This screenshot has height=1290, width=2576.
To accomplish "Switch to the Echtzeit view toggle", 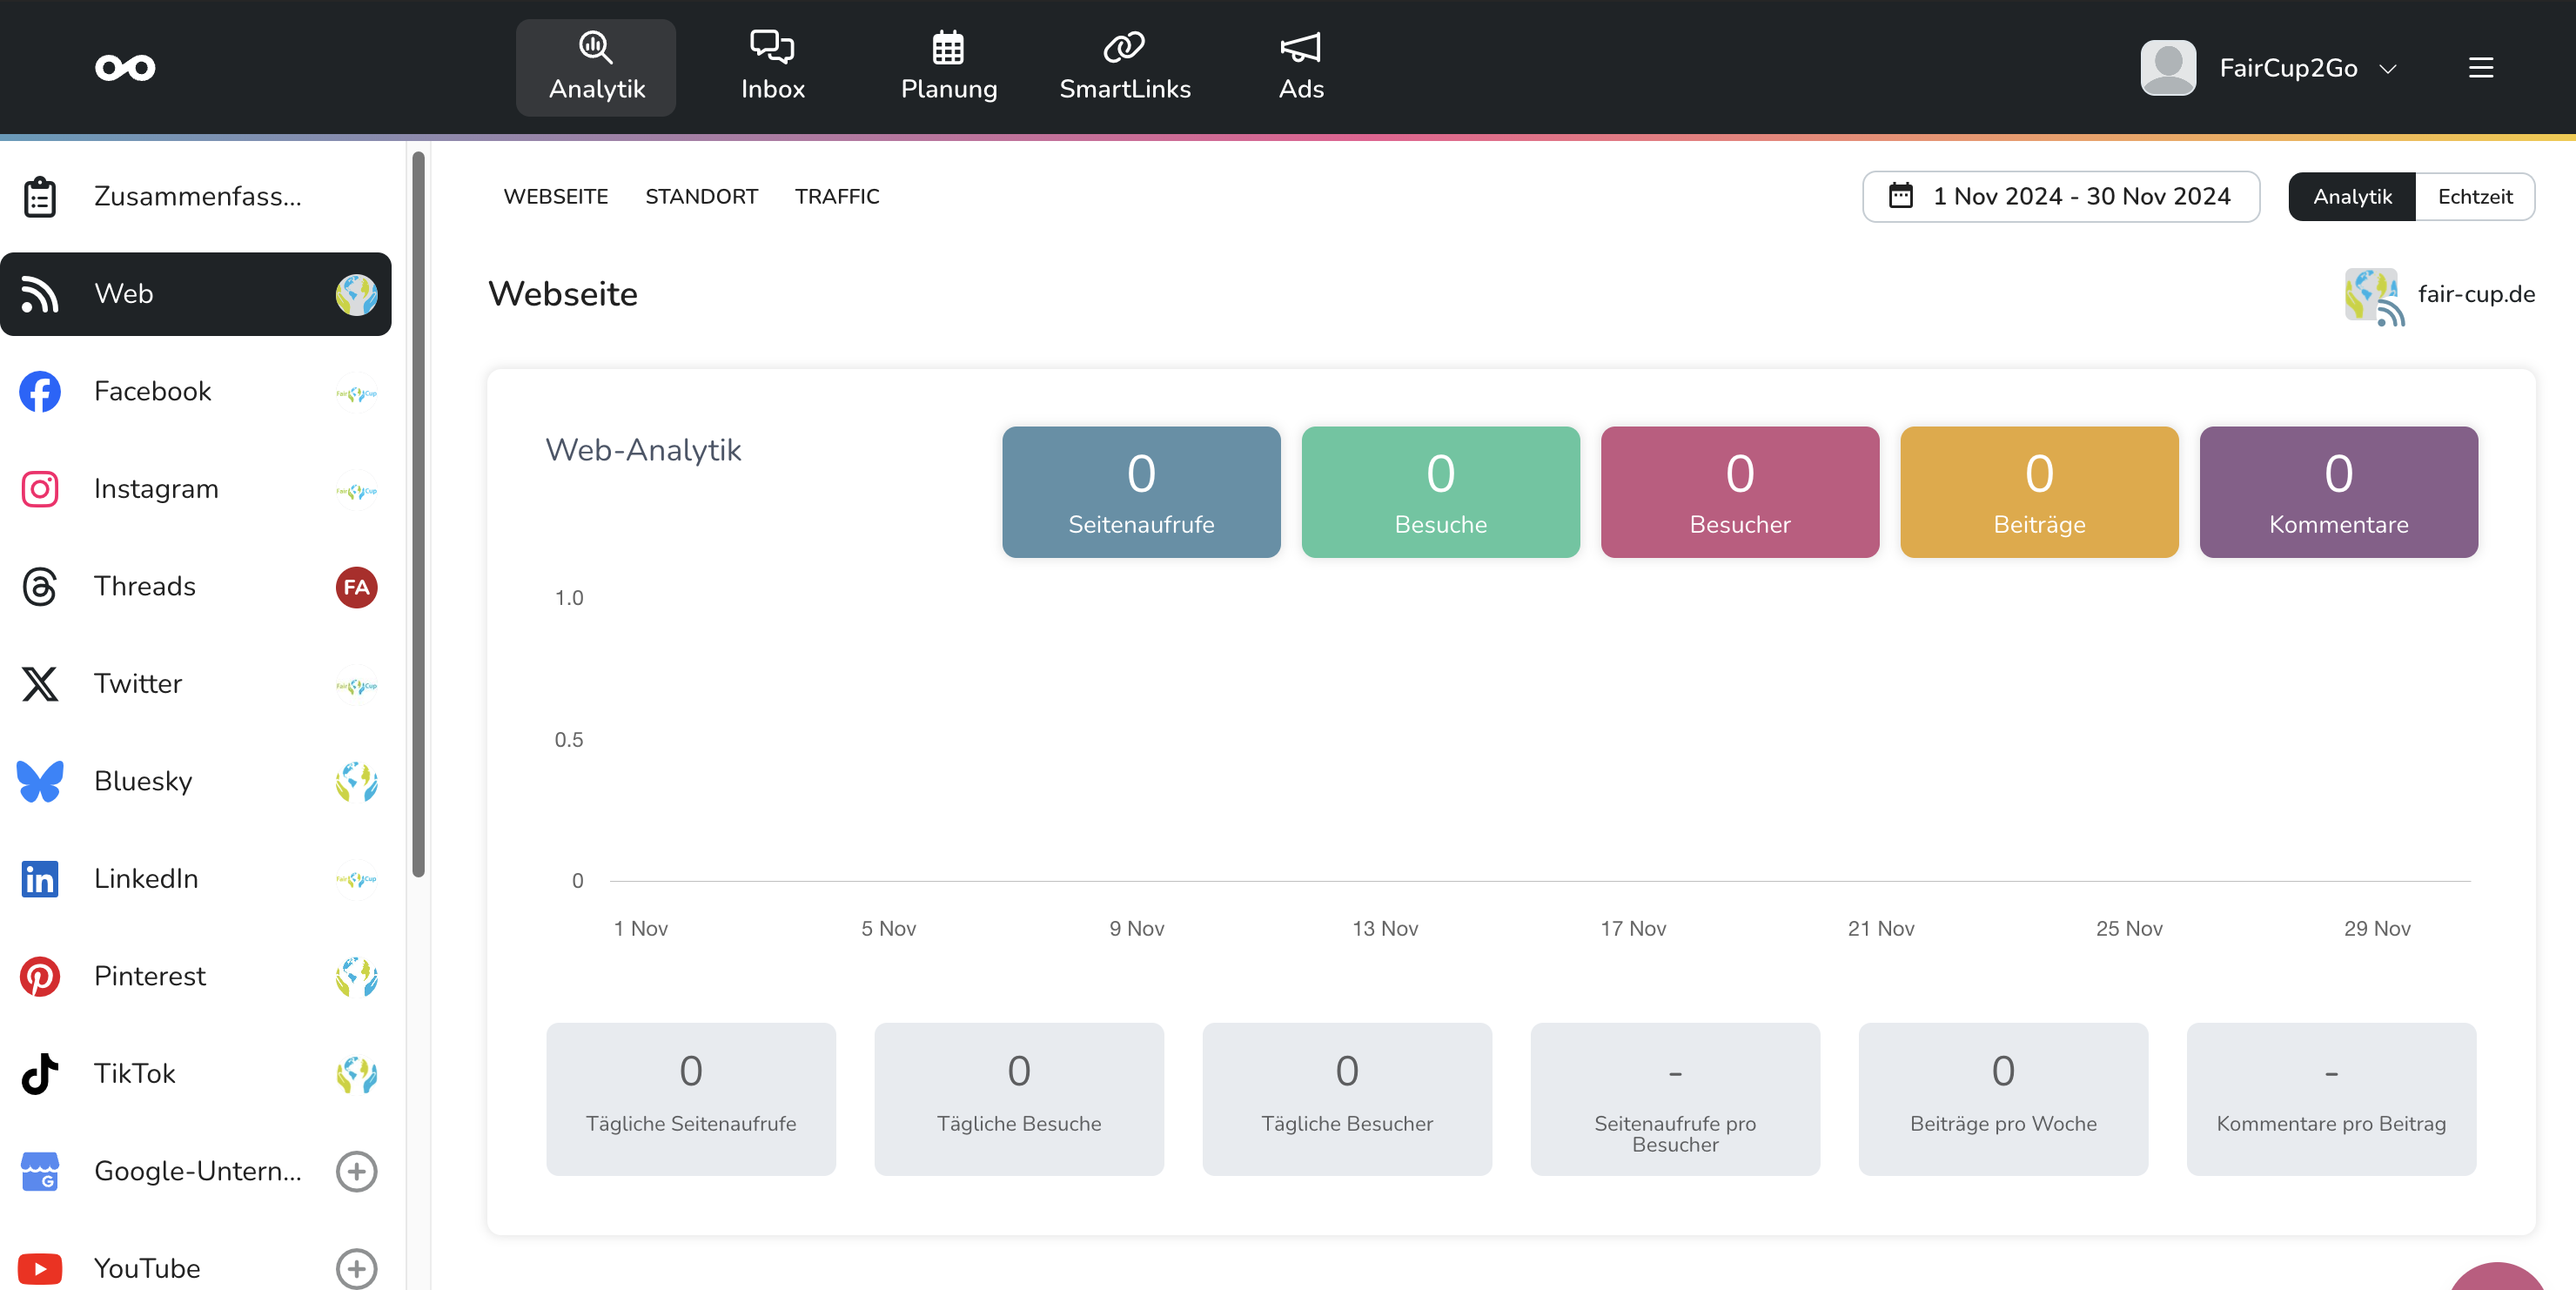I will click(x=2474, y=196).
